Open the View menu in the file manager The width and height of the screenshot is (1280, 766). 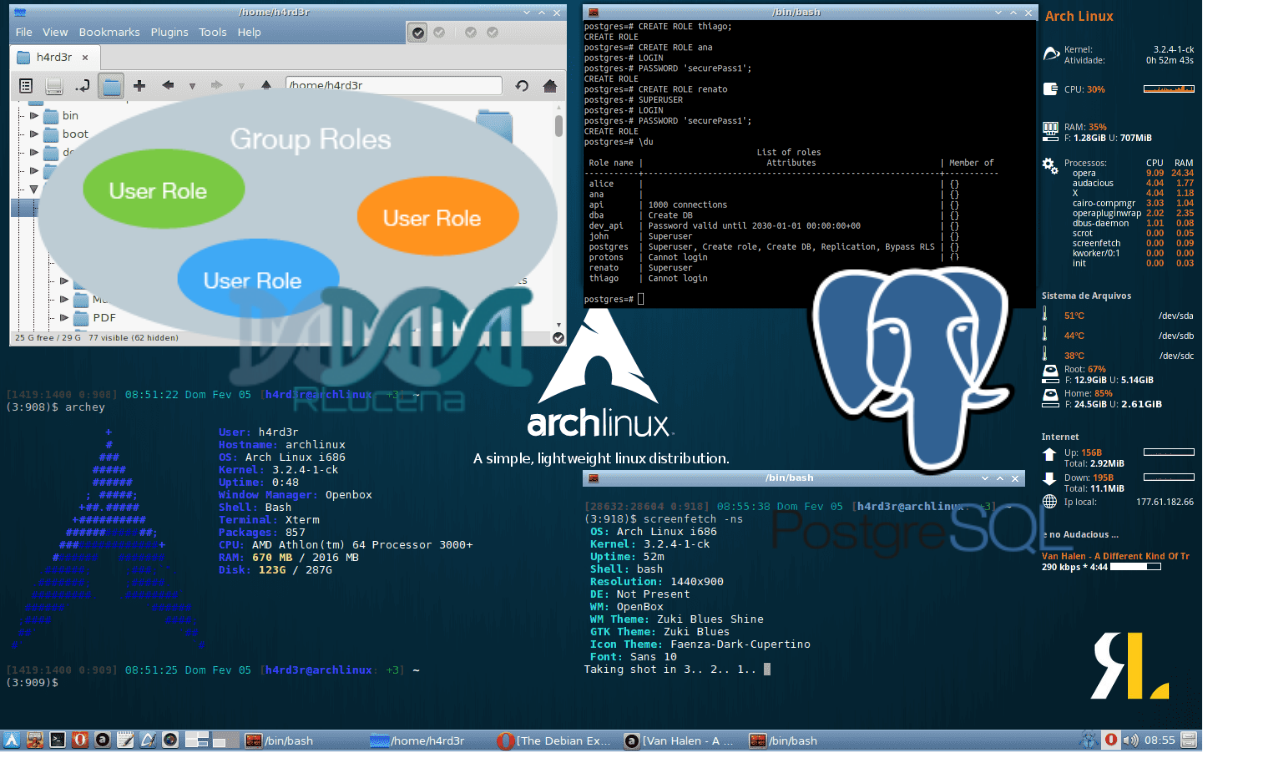point(56,32)
